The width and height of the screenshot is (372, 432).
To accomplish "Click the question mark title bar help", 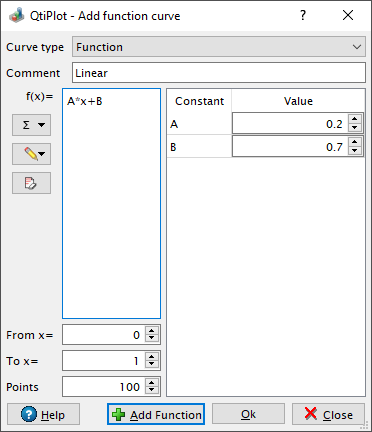I will coord(303,15).
